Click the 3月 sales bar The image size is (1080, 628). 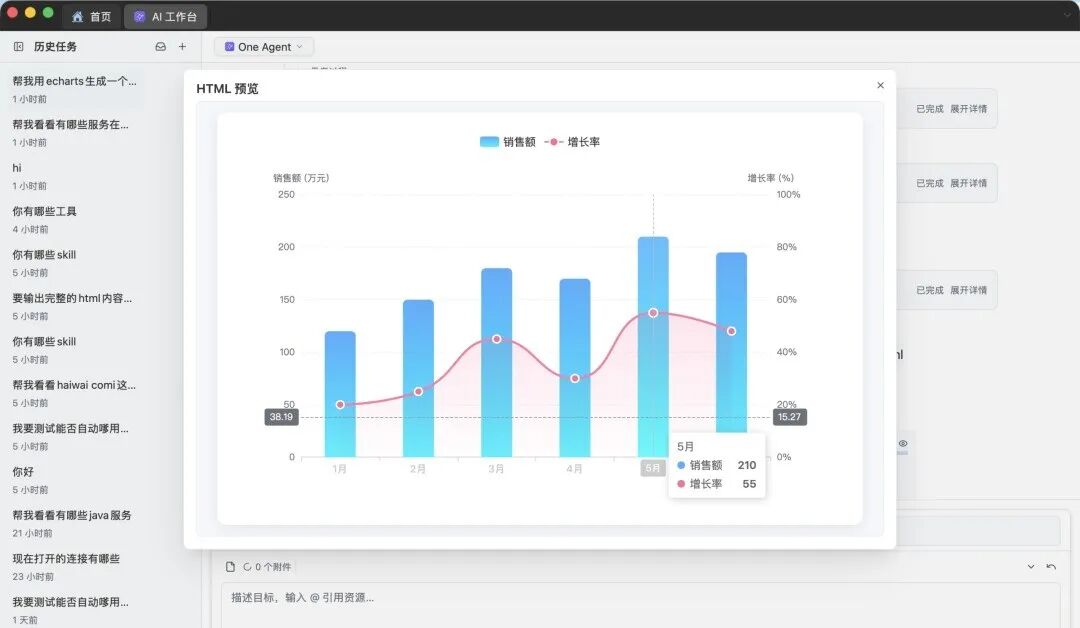point(497,362)
